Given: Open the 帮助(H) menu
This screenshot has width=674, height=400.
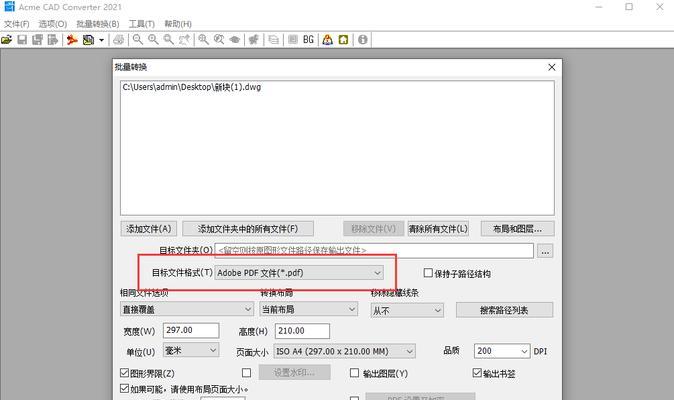Looking at the screenshot, I should (178, 24).
